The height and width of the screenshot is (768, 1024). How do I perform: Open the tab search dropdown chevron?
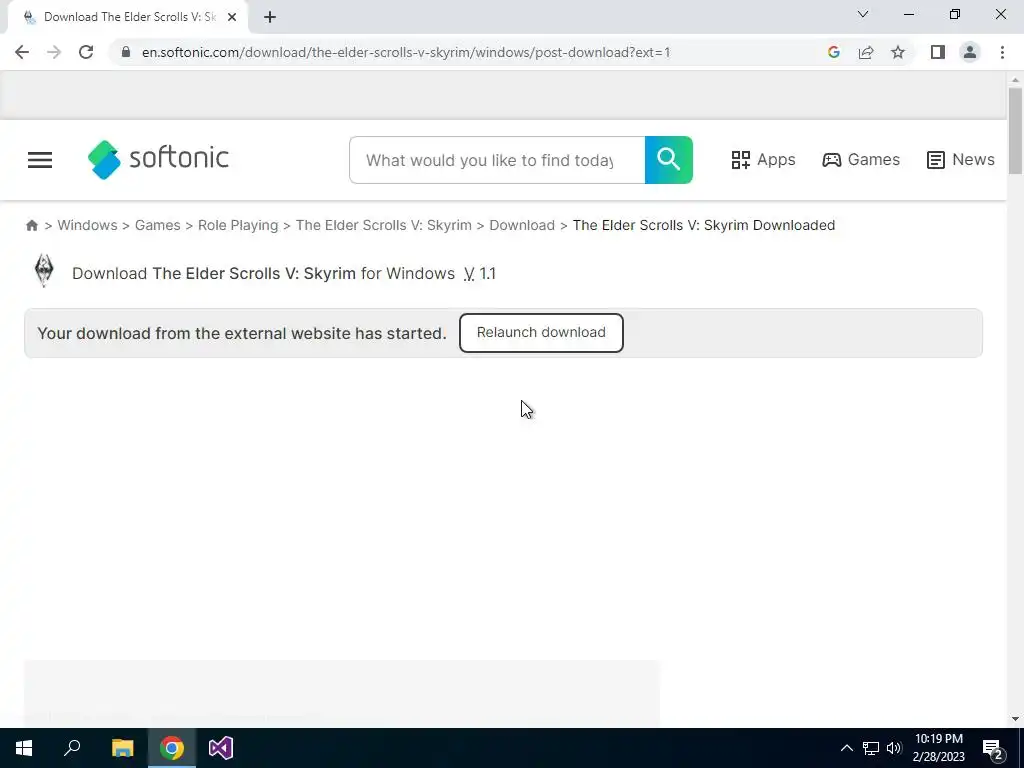[863, 14]
